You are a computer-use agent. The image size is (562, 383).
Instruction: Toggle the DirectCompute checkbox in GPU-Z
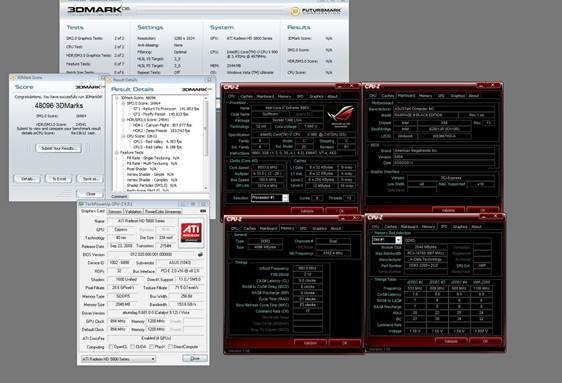coord(171,346)
